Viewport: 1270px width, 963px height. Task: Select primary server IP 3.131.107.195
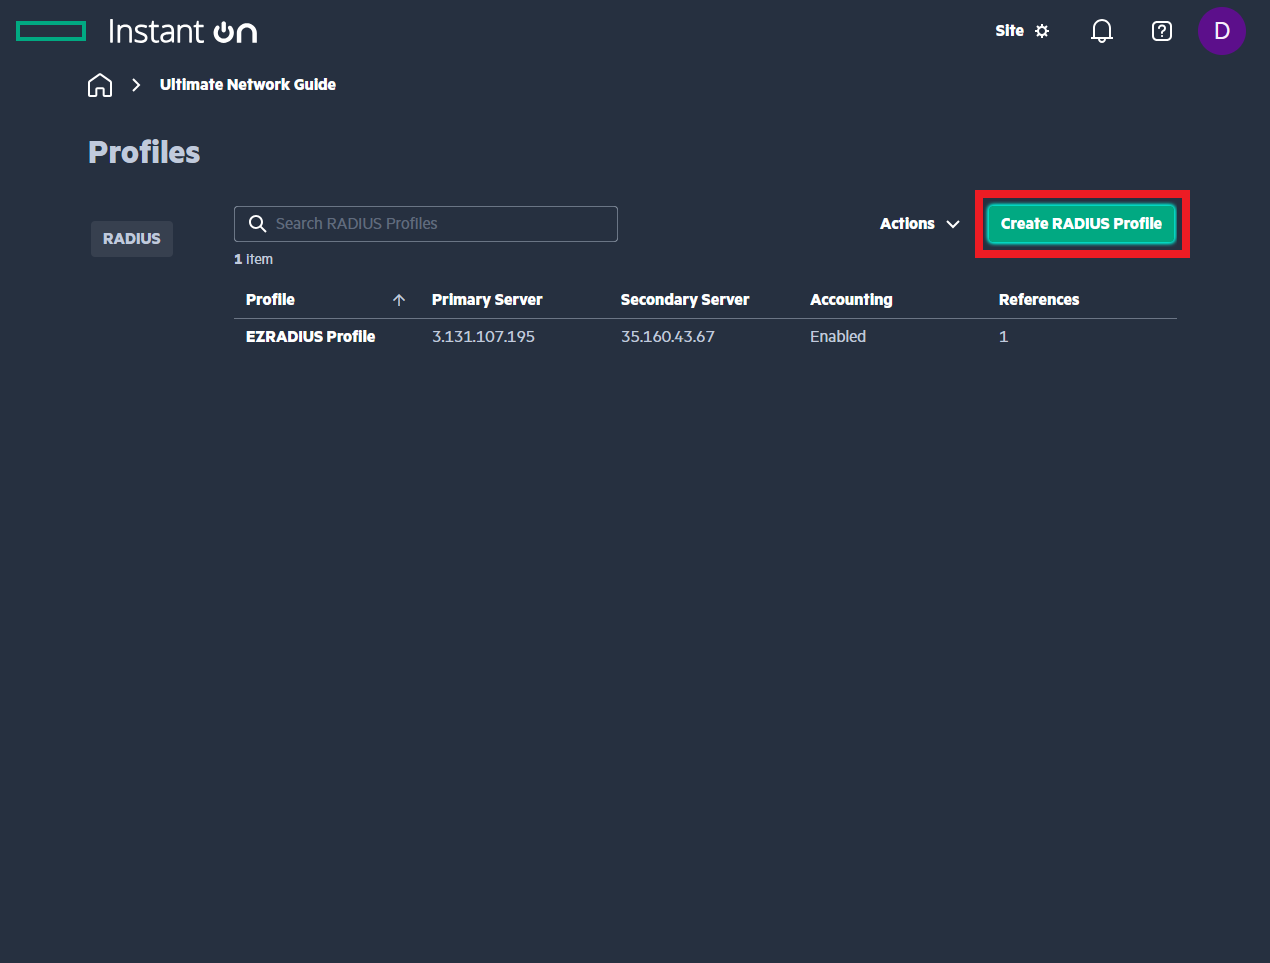tap(483, 337)
